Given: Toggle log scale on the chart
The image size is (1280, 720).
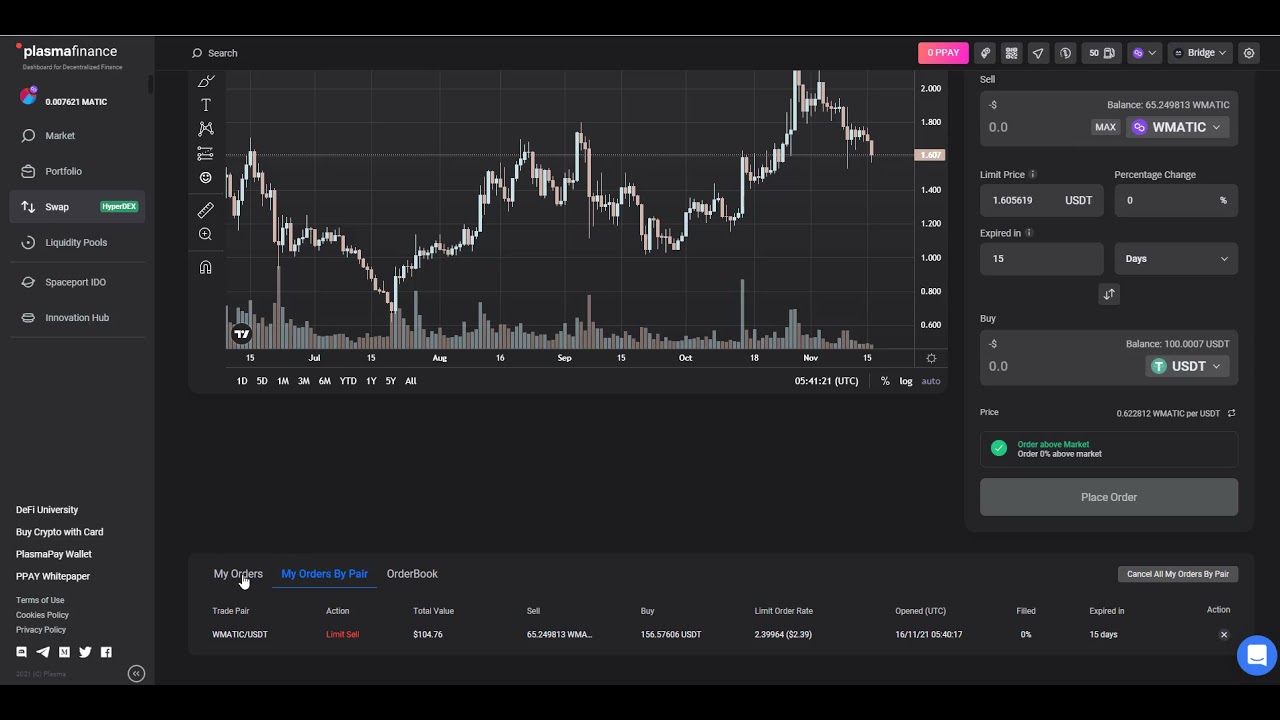Looking at the screenshot, I should coord(906,381).
